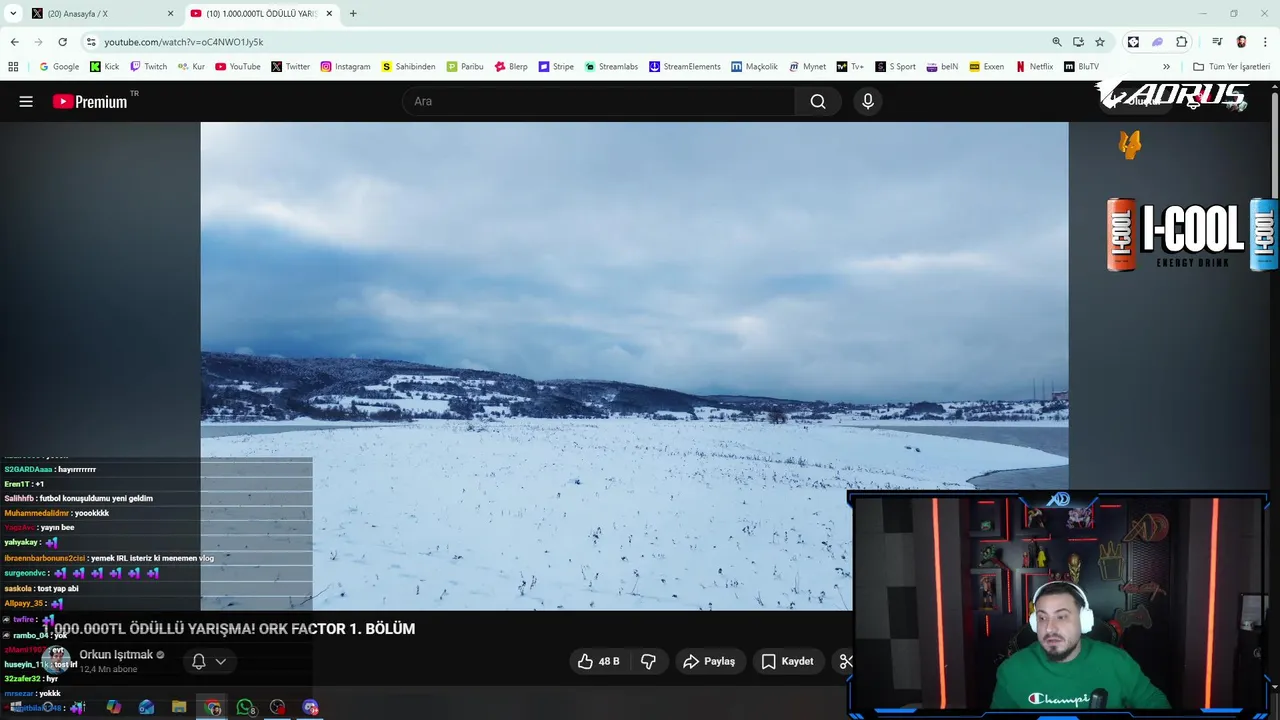Navigate back with the back arrow
Screen dimensions: 1280x720
point(14,42)
